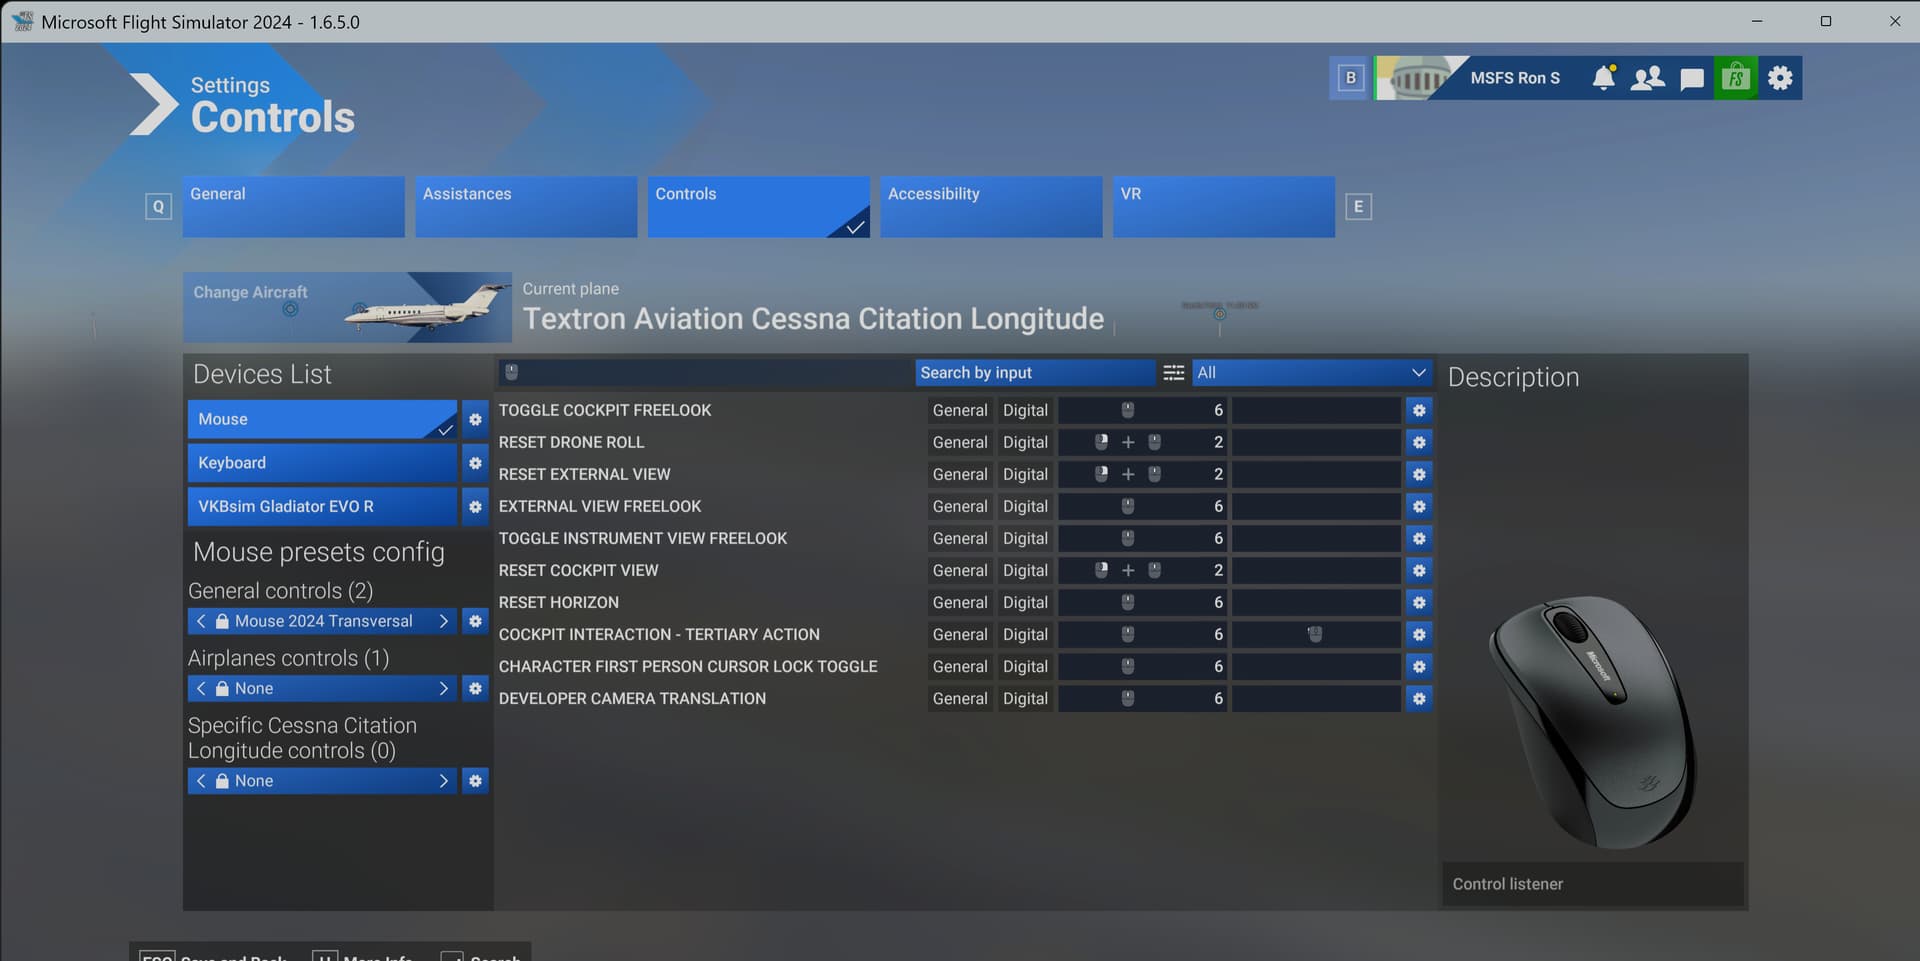Click the mouse device image in Description
The height and width of the screenshot is (961, 1920).
[x=1592, y=722]
